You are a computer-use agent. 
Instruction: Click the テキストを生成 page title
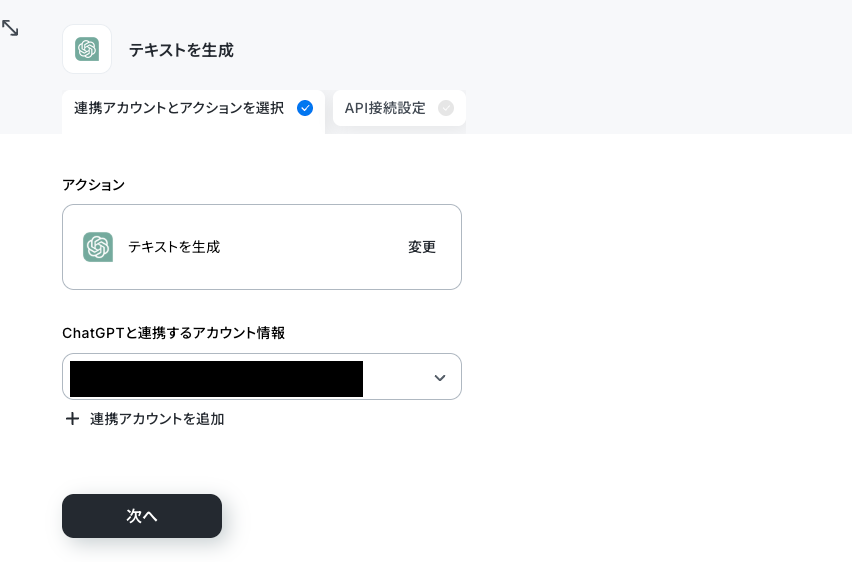[181, 50]
